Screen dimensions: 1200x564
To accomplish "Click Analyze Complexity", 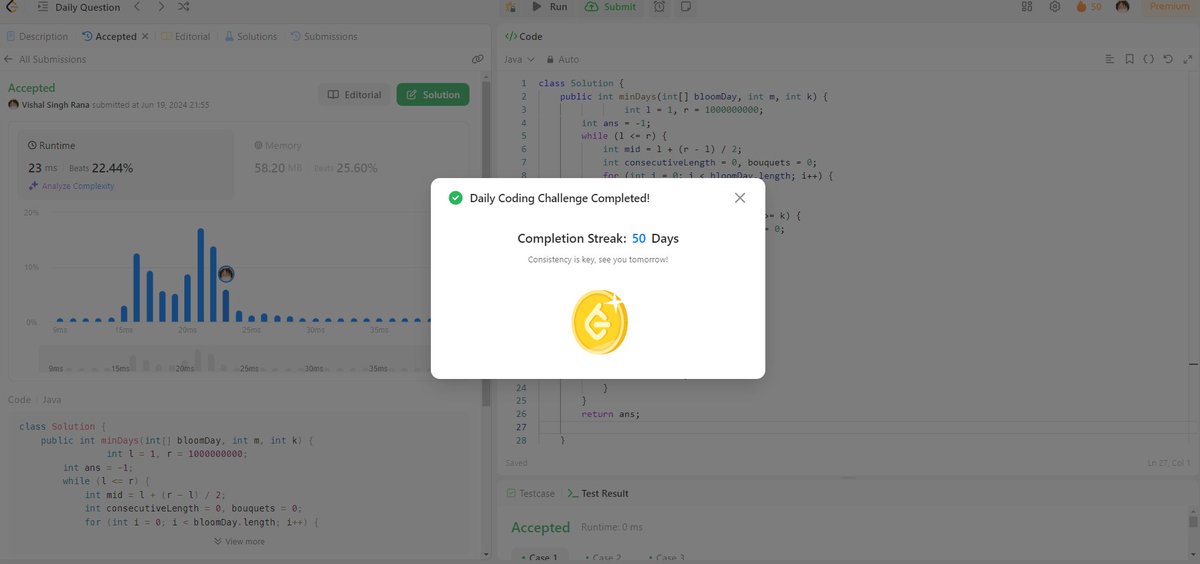I will [71, 186].
